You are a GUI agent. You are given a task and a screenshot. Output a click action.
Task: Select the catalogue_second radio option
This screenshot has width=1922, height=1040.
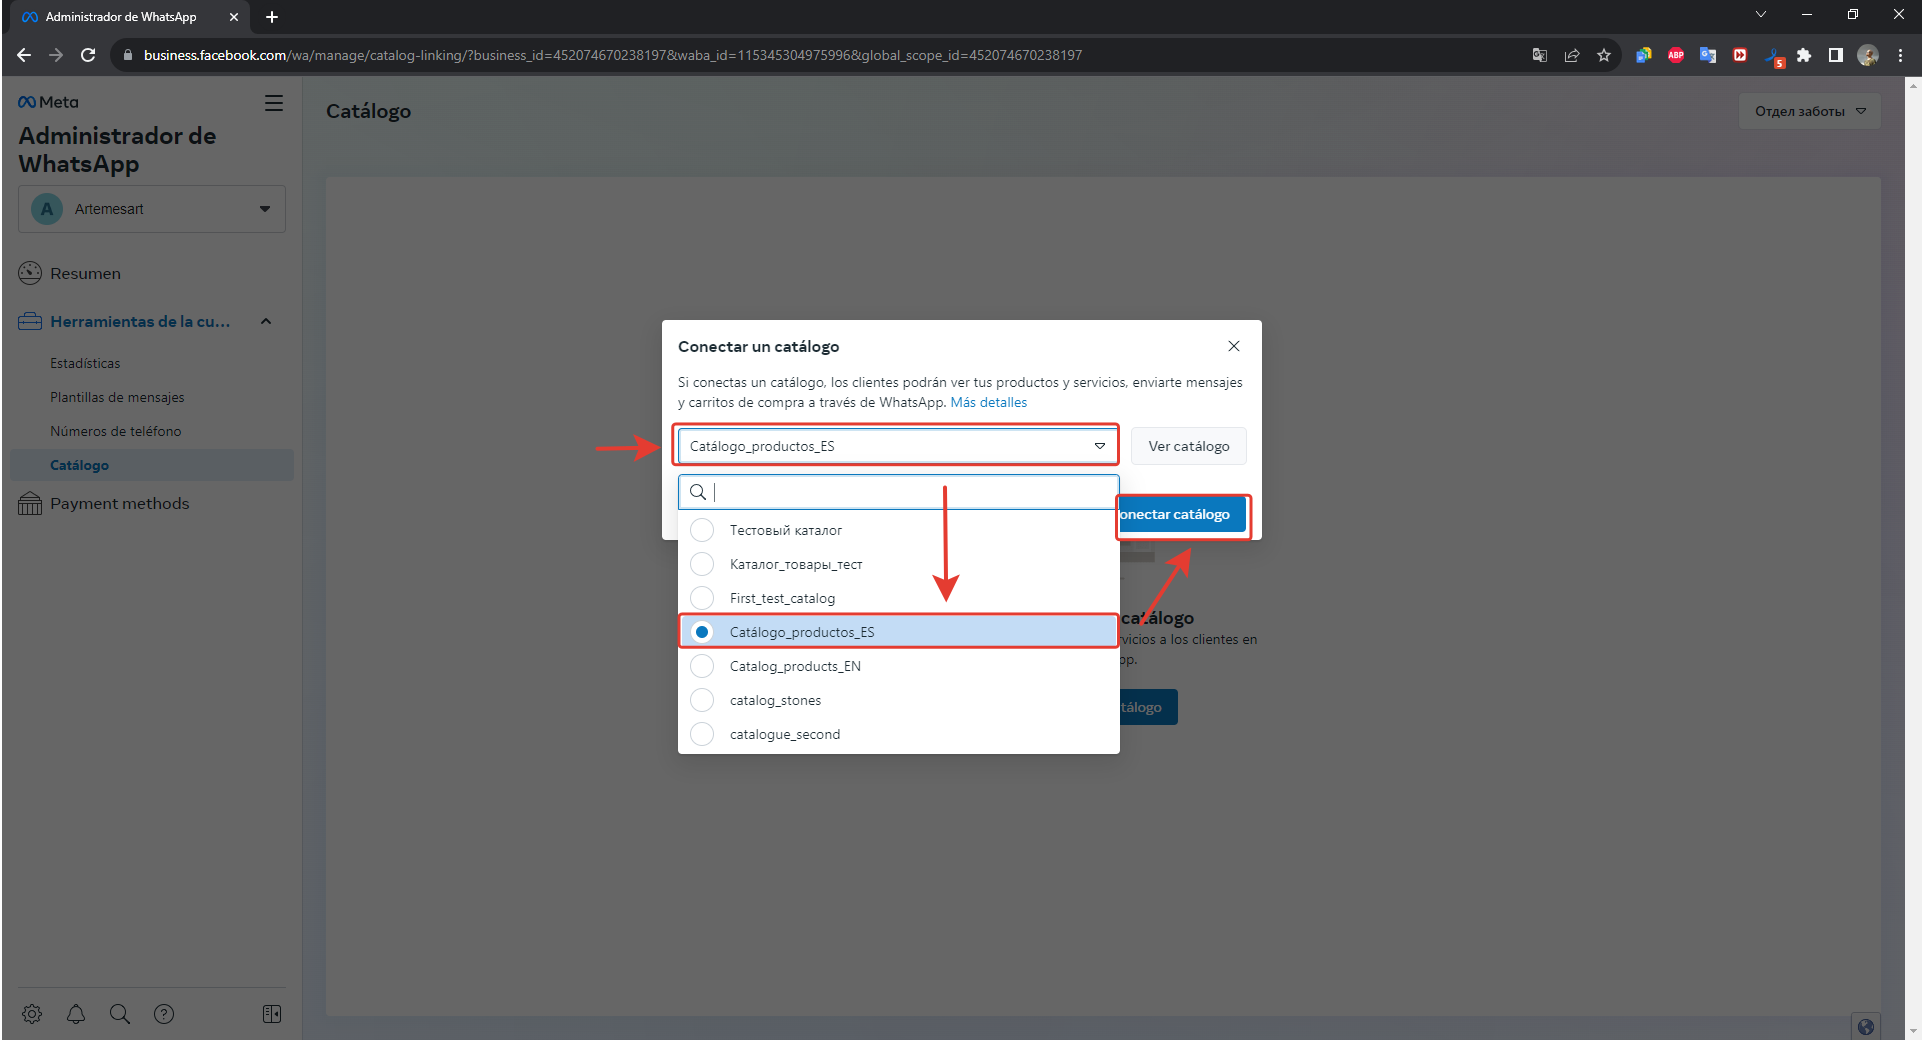tap(702, 734)
